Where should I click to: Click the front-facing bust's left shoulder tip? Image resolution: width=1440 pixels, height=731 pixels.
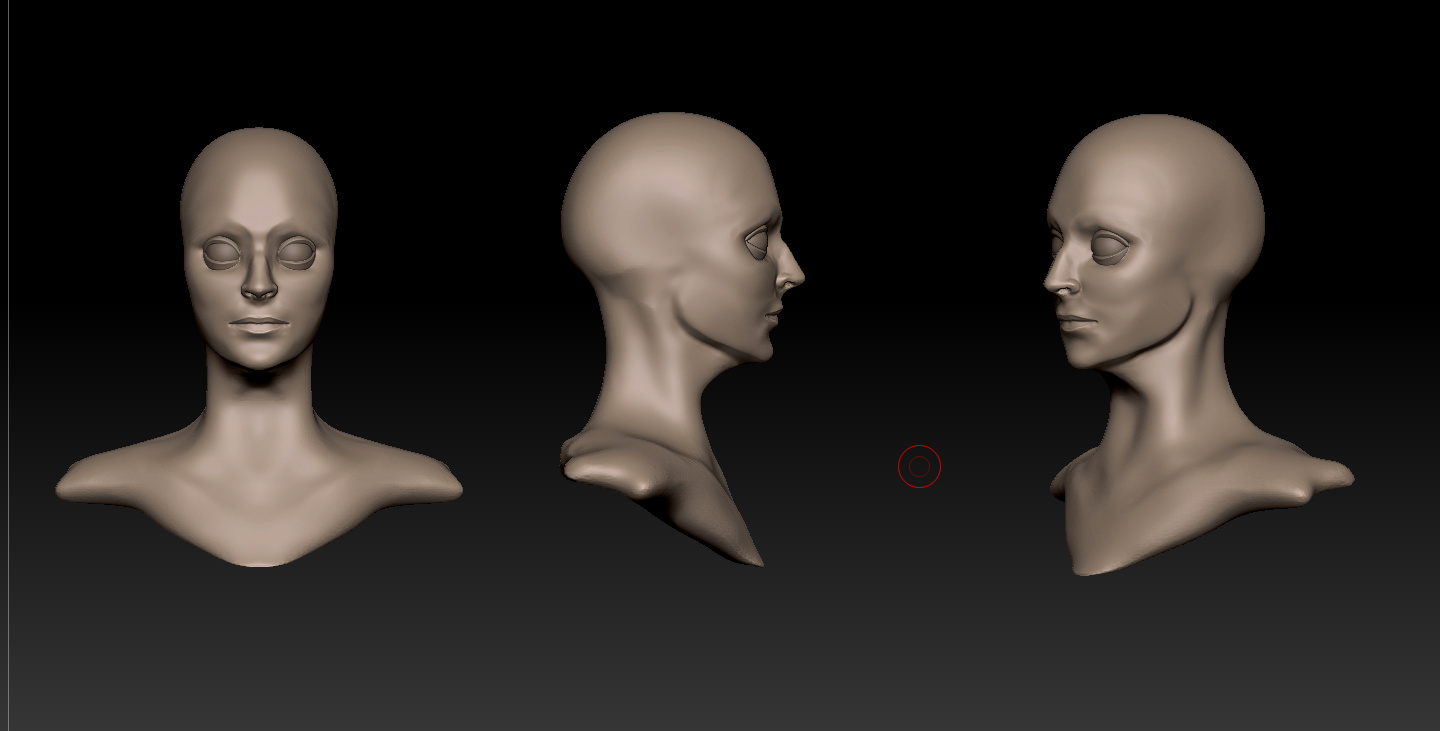click(x=70, y=490)
